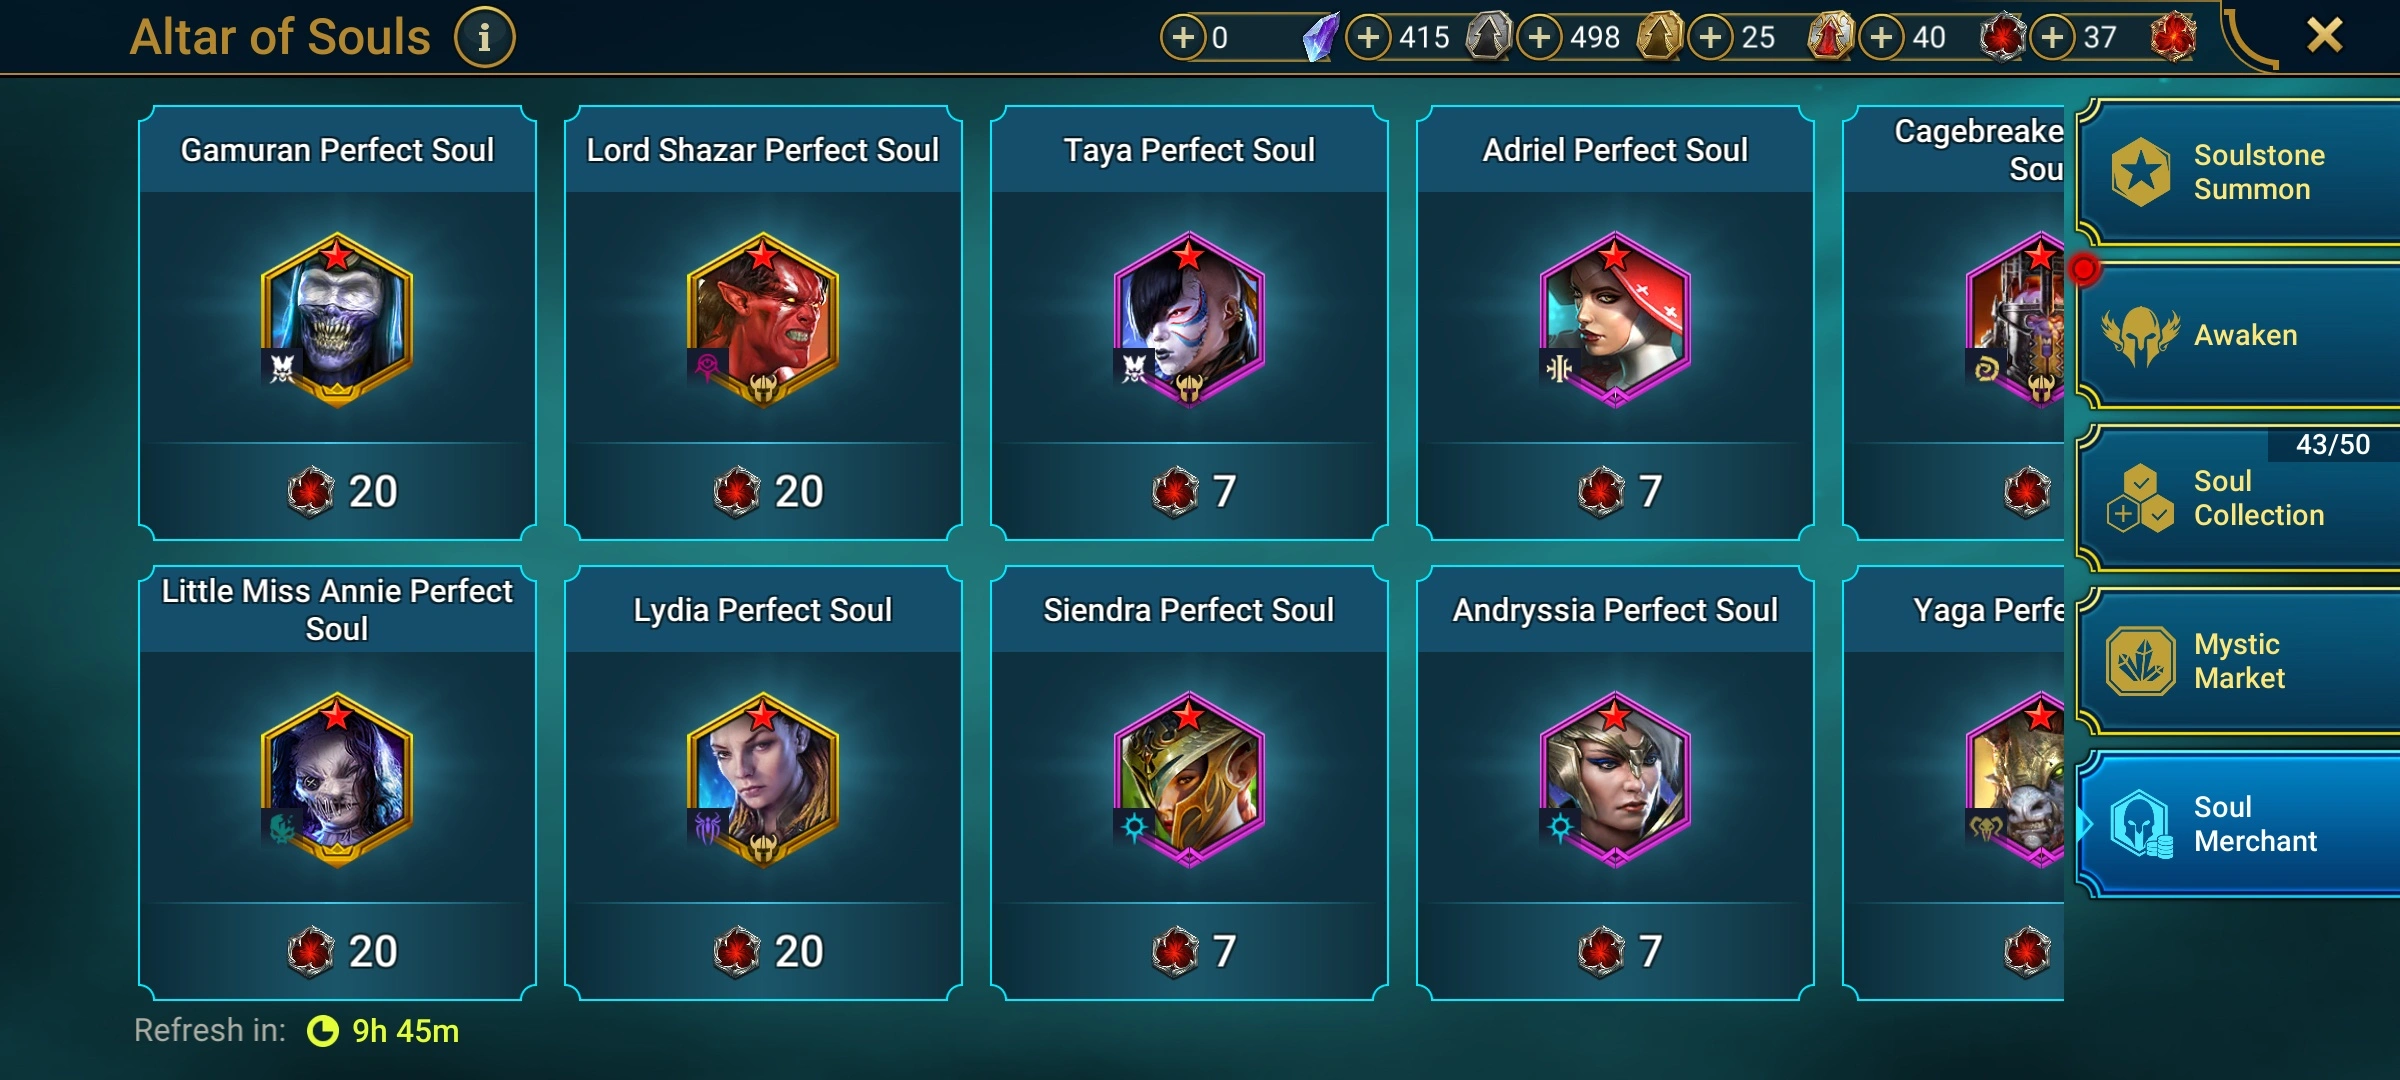This screenshot has height=1080, width=2400.
Task: Buy Lord Shazar Perfect Soul for 20
Action: click(x=764, y=491)
